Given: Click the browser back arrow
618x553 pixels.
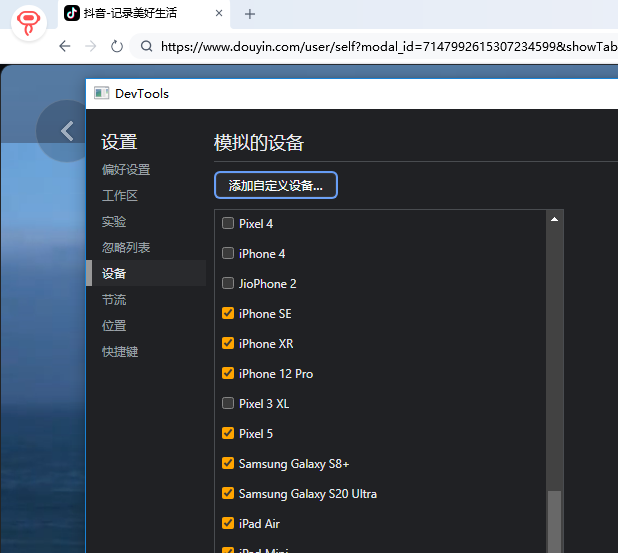Looking at the screenshot, I should tap(65, 47).
